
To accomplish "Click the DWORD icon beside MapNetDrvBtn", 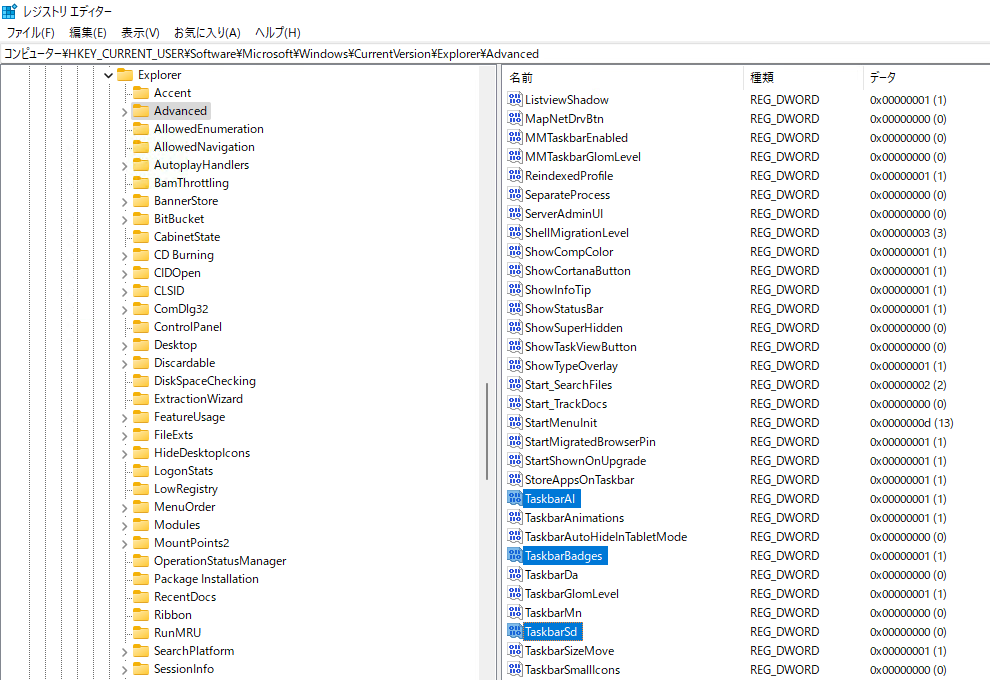I will point(515,118).
